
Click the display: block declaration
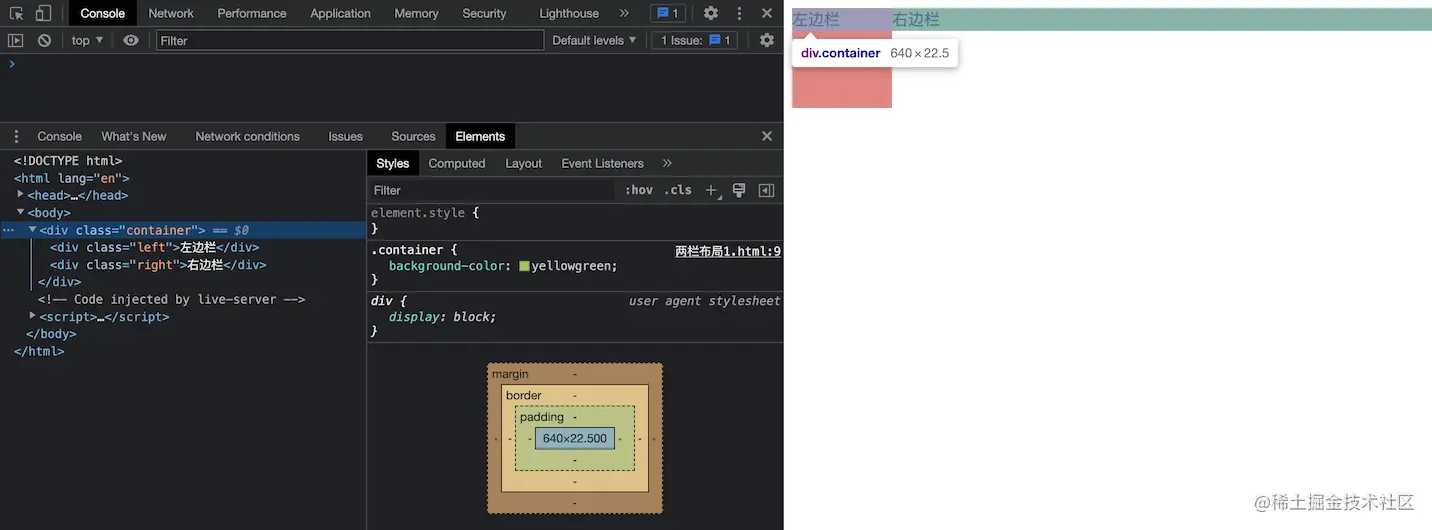click(x=442, y=317)
